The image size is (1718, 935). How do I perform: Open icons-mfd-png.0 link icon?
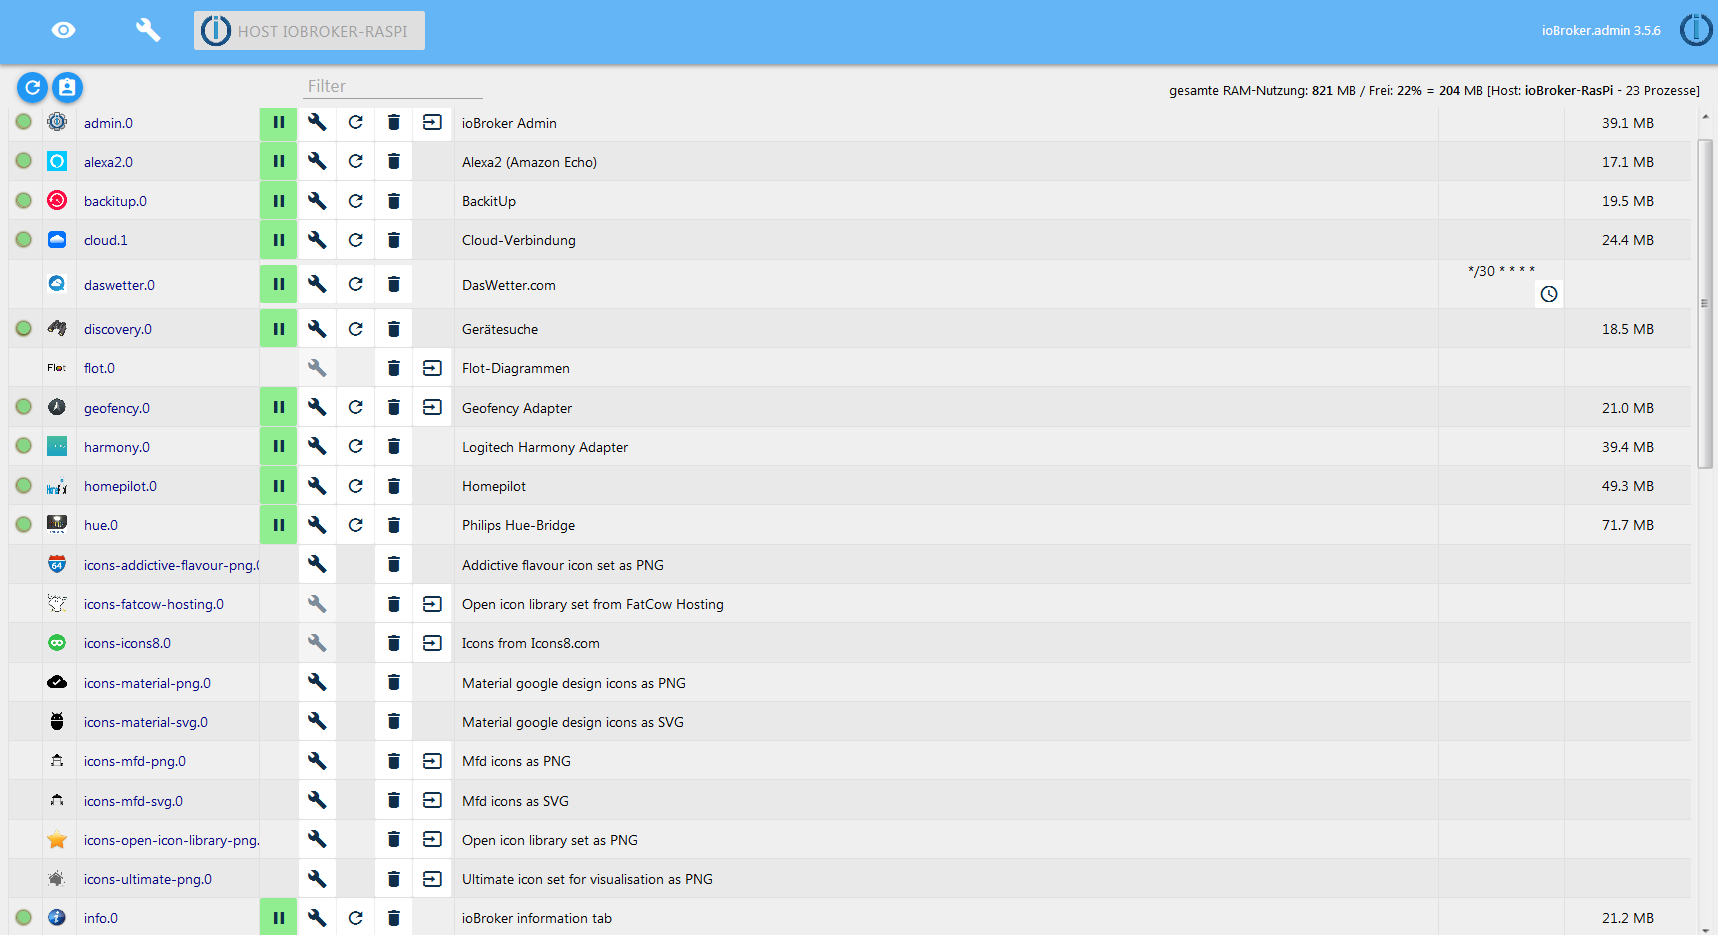coord(432,761)
